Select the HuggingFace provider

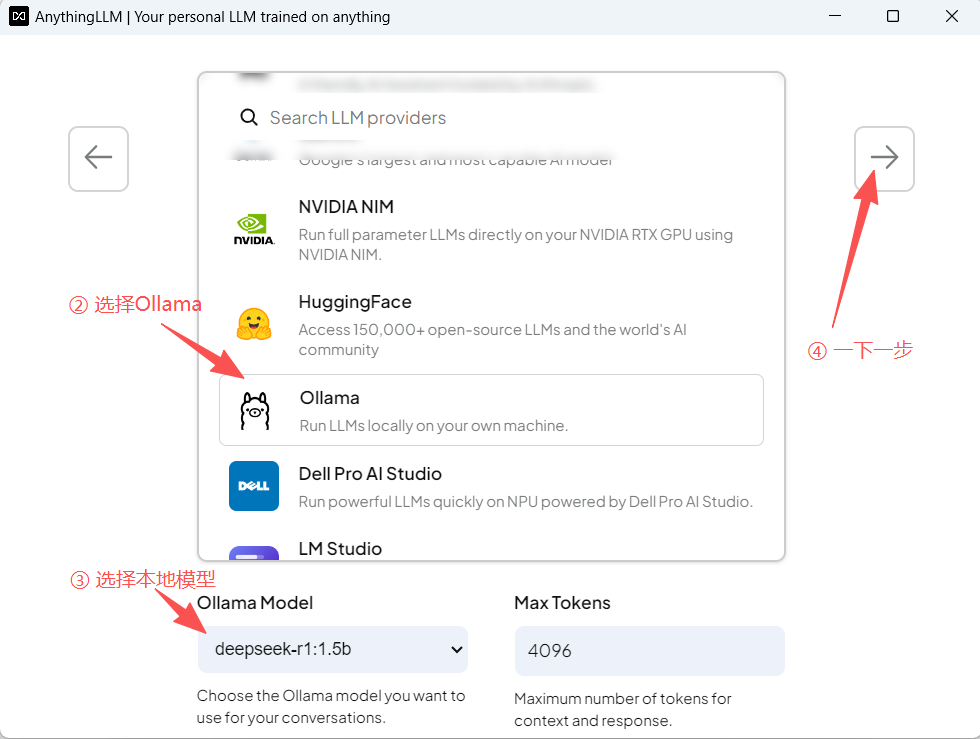click(491, 324)
